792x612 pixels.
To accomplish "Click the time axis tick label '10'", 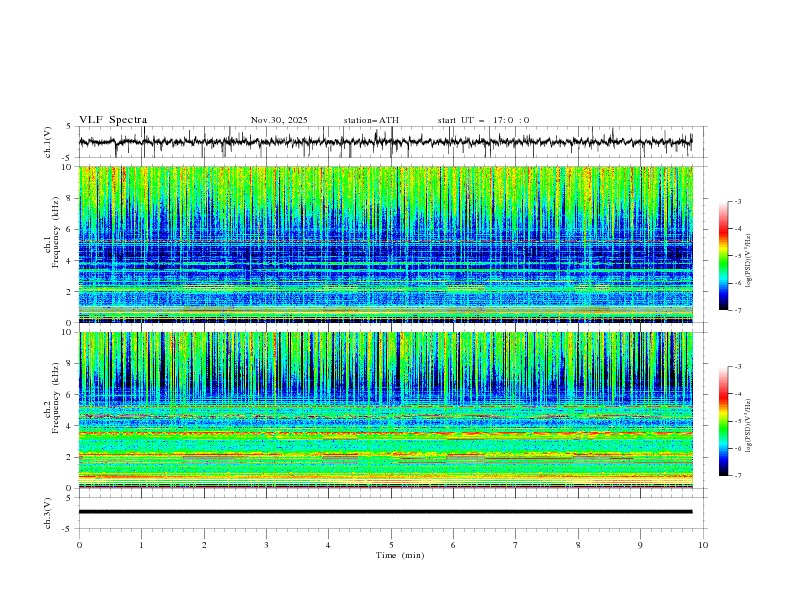I will pyautogui.click(x=703, y=545).
